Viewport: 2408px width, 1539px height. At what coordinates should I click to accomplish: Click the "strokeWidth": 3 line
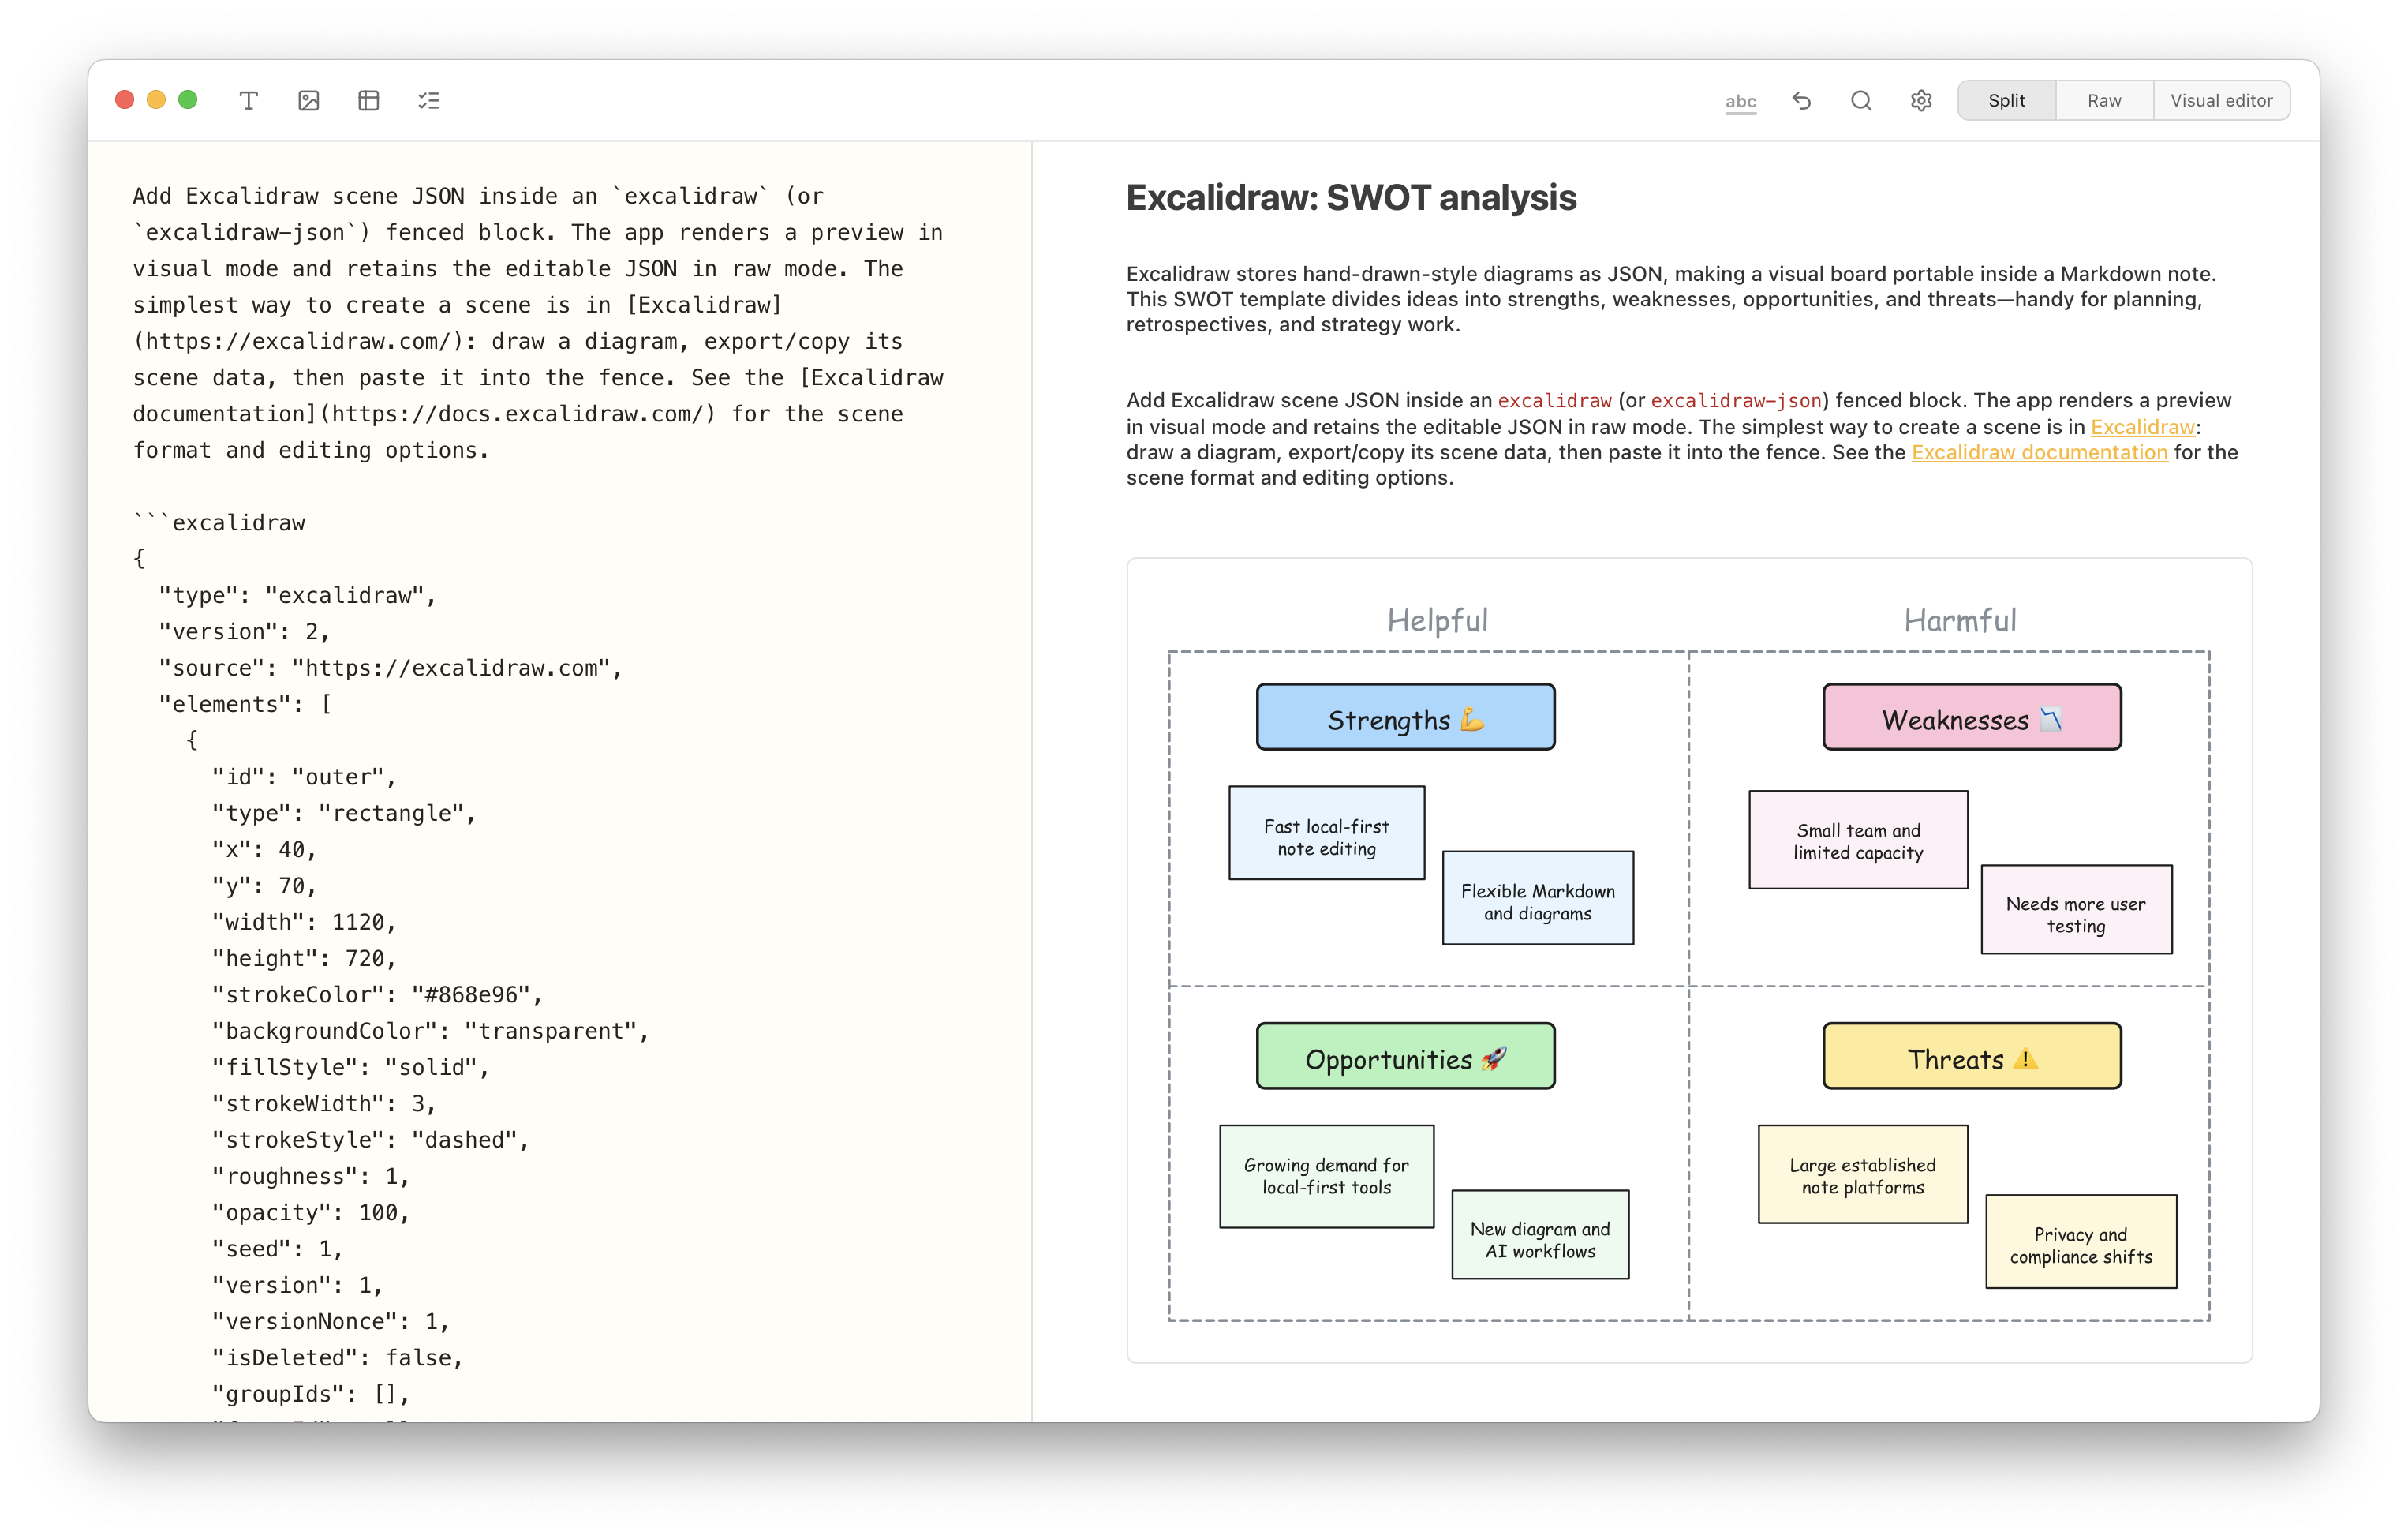point(324,1104)
